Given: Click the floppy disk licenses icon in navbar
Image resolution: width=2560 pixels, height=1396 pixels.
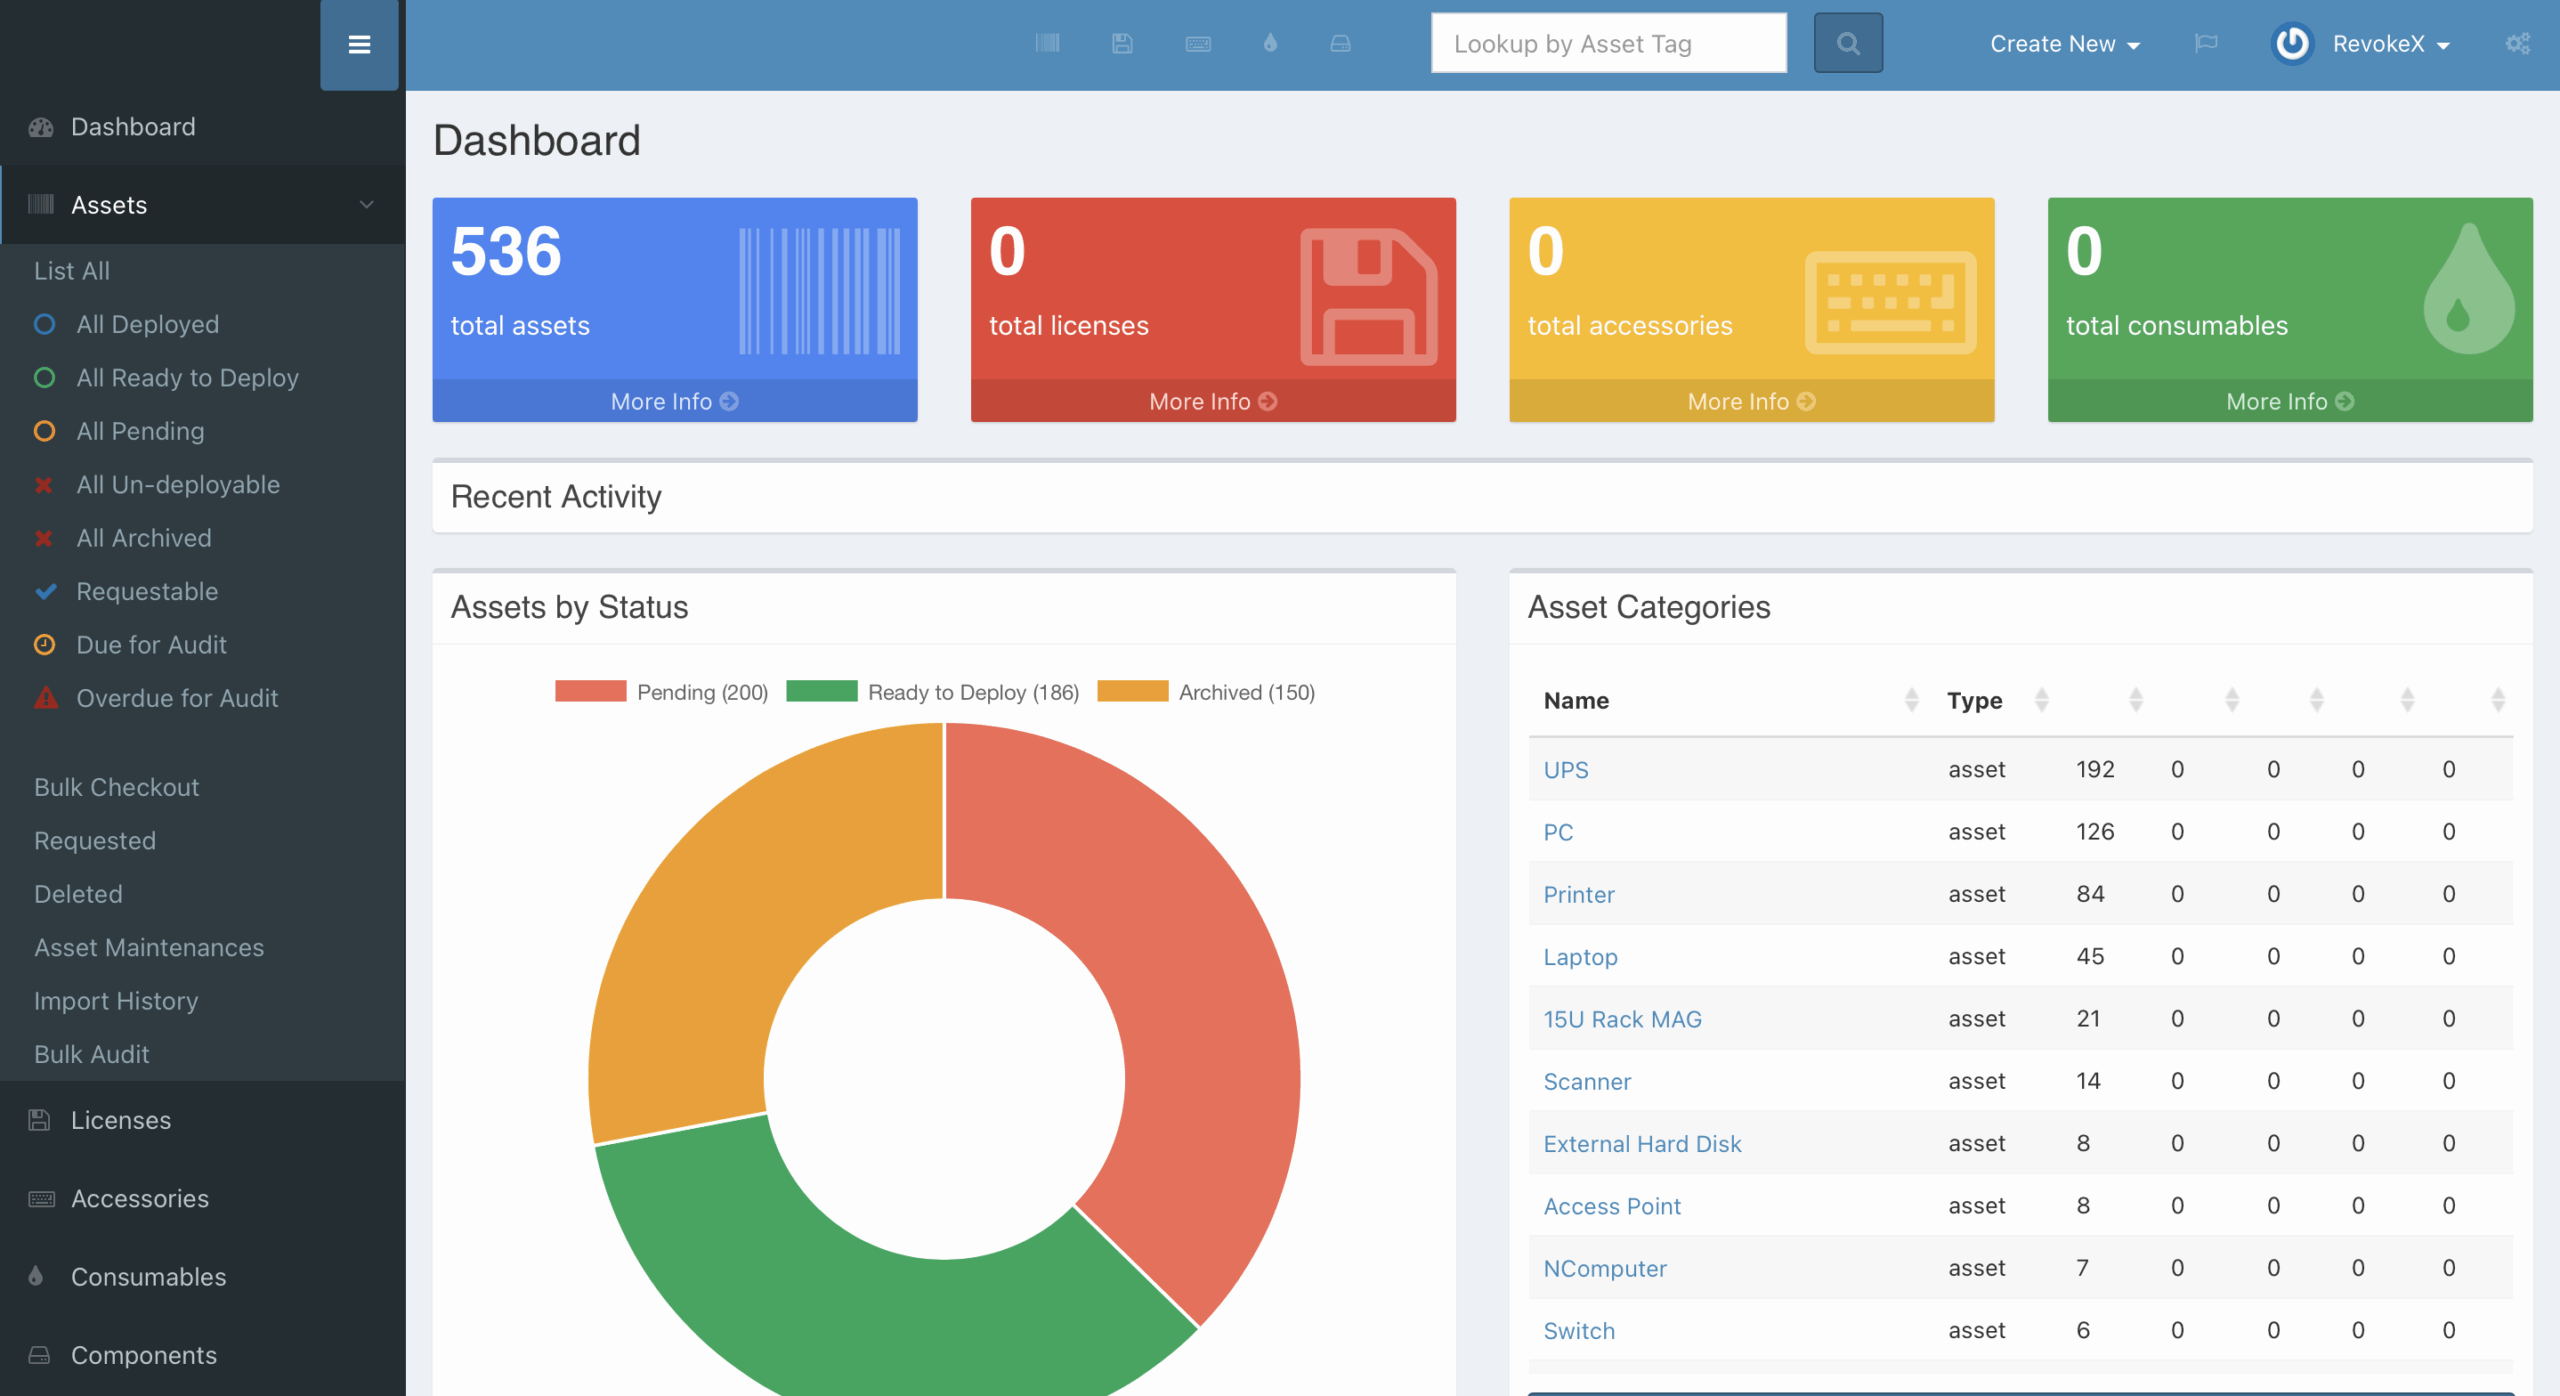Looking at the screenshot, I should click(1122, 43).
